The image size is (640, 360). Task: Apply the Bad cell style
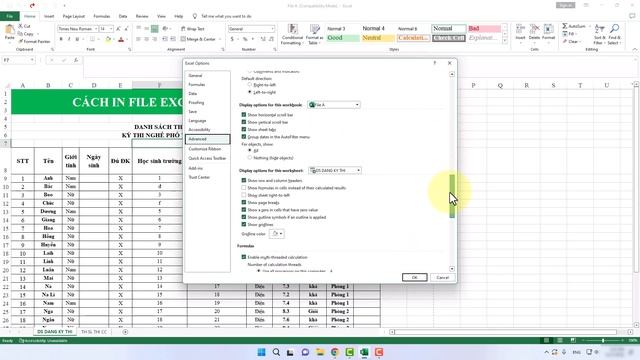coord(484,28)
